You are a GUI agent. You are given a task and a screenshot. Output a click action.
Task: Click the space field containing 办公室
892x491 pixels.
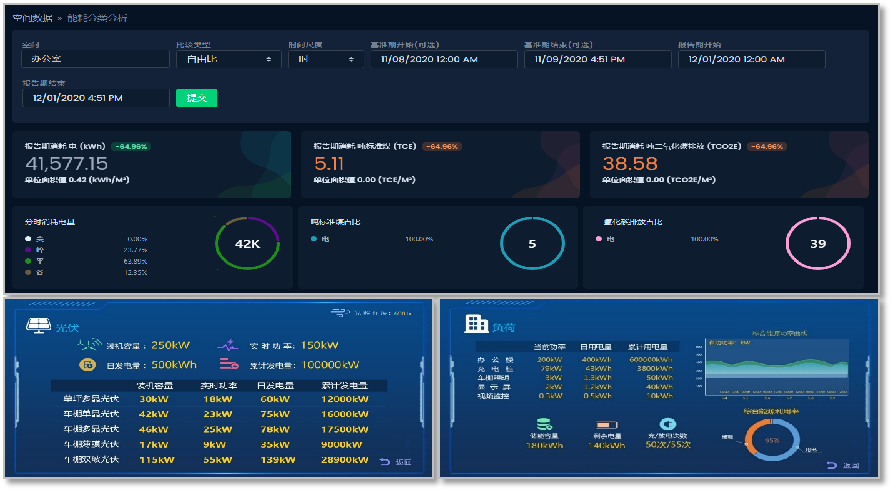pyautogui.click(x=96, y=59)
